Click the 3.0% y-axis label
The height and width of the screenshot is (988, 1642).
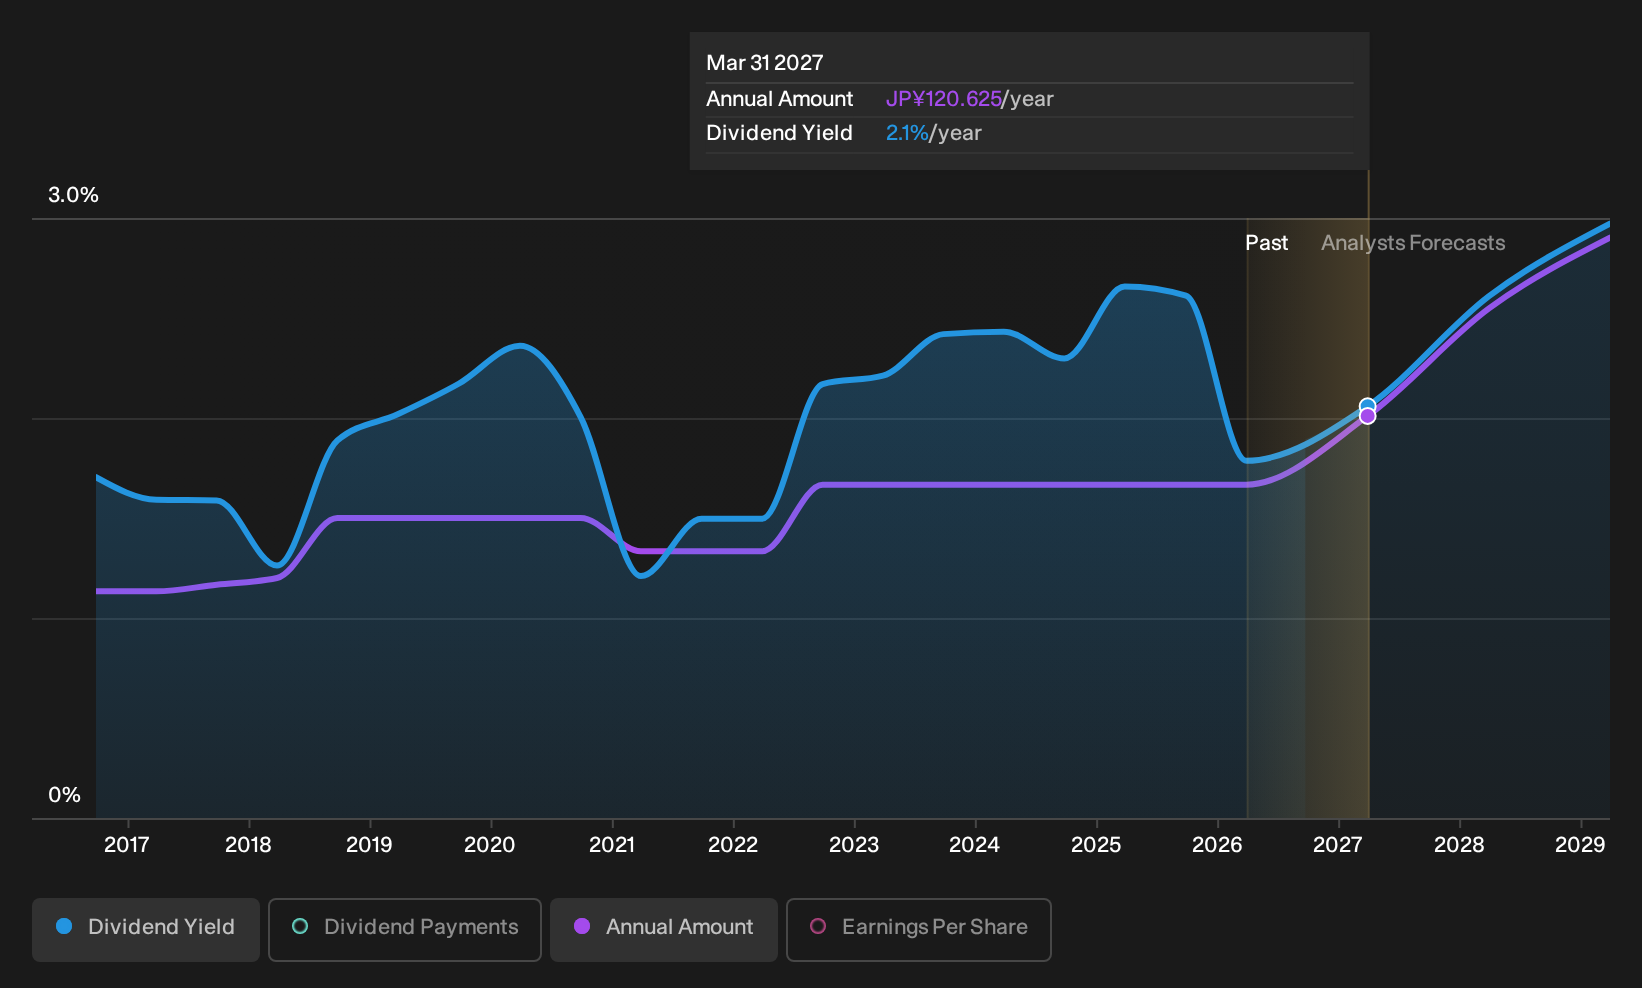point(73,195)
